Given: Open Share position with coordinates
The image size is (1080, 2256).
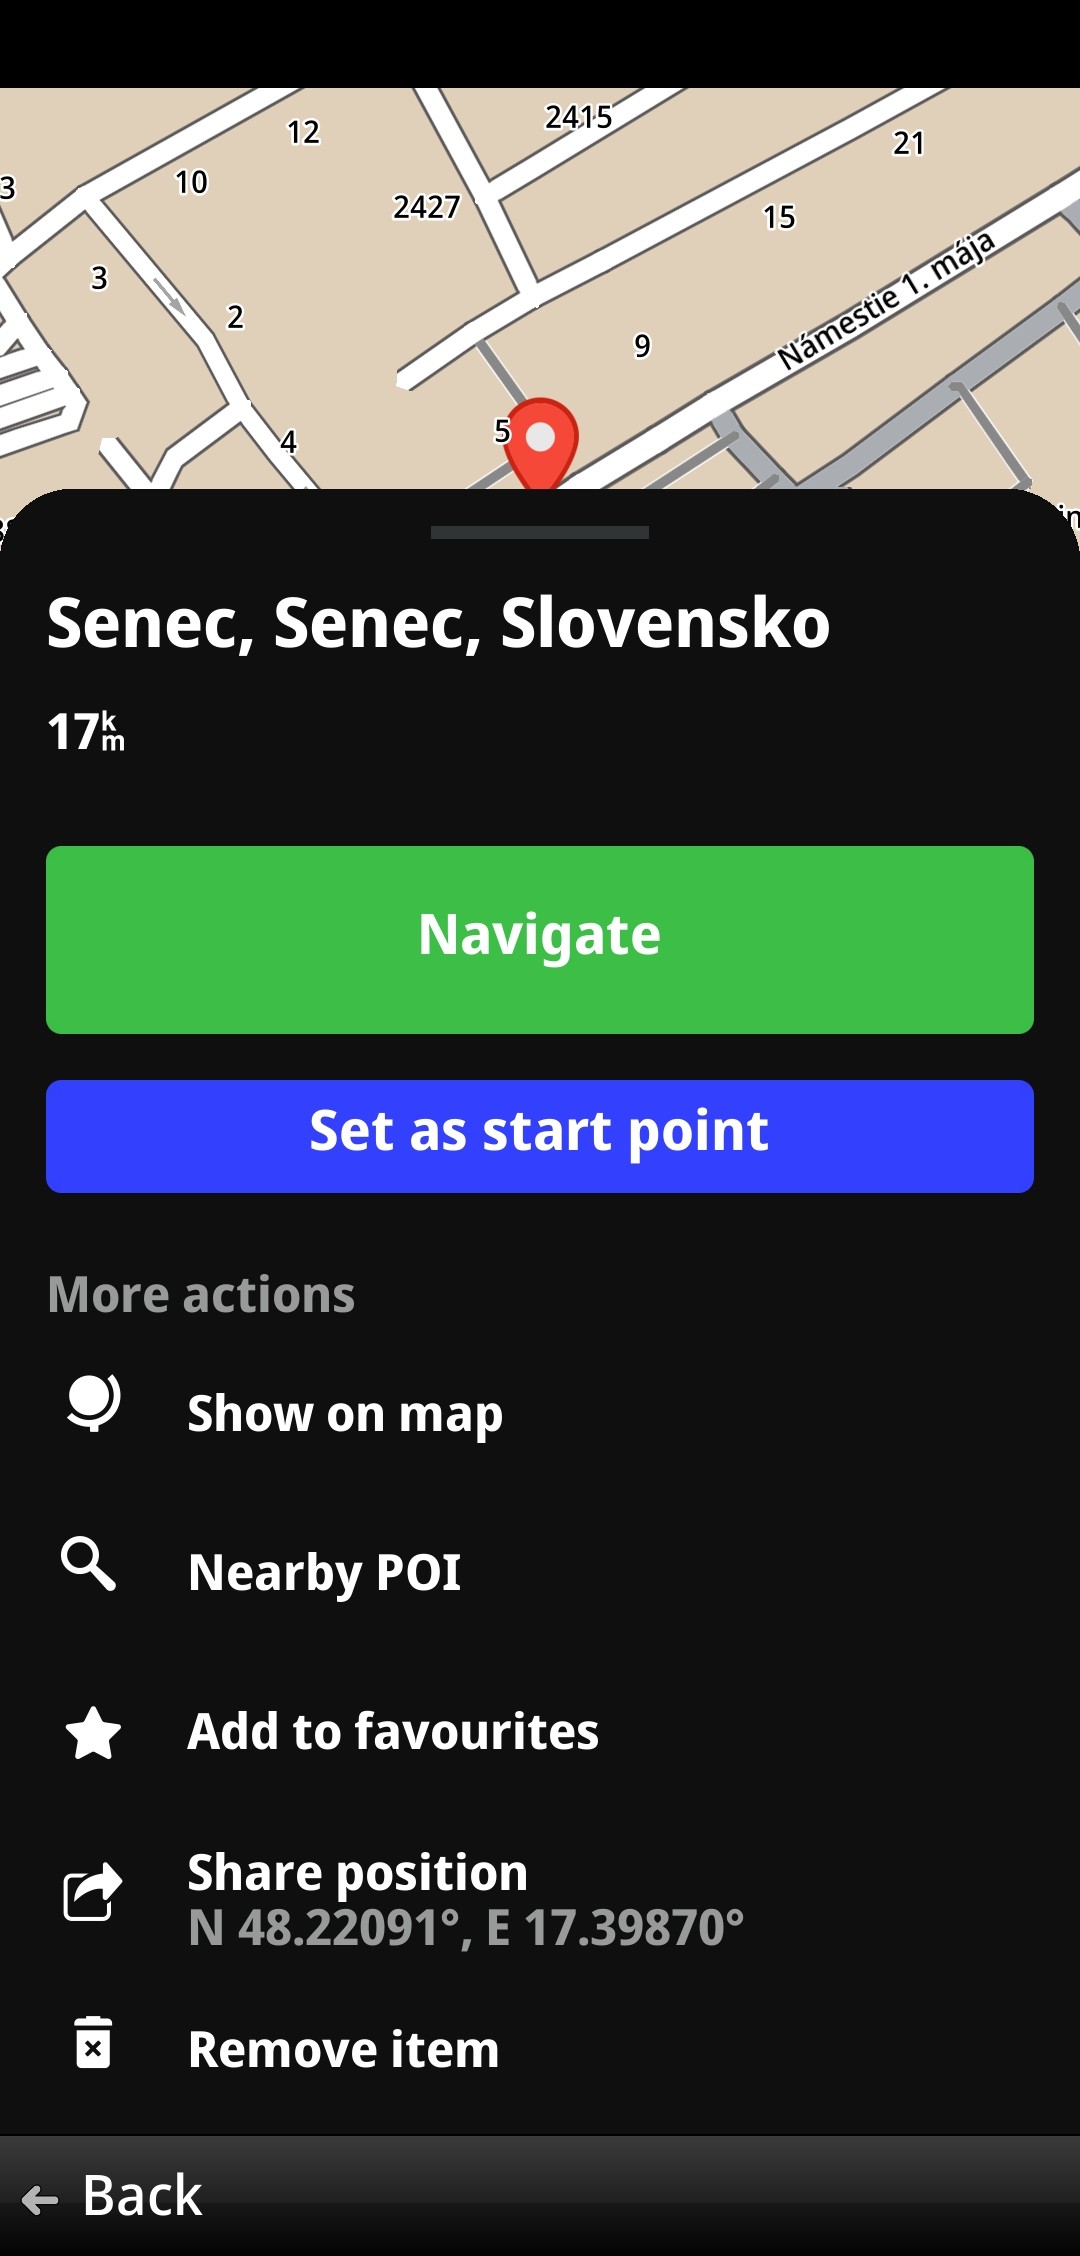Looking at the screenshot, I should click(x=540, y=1899).
